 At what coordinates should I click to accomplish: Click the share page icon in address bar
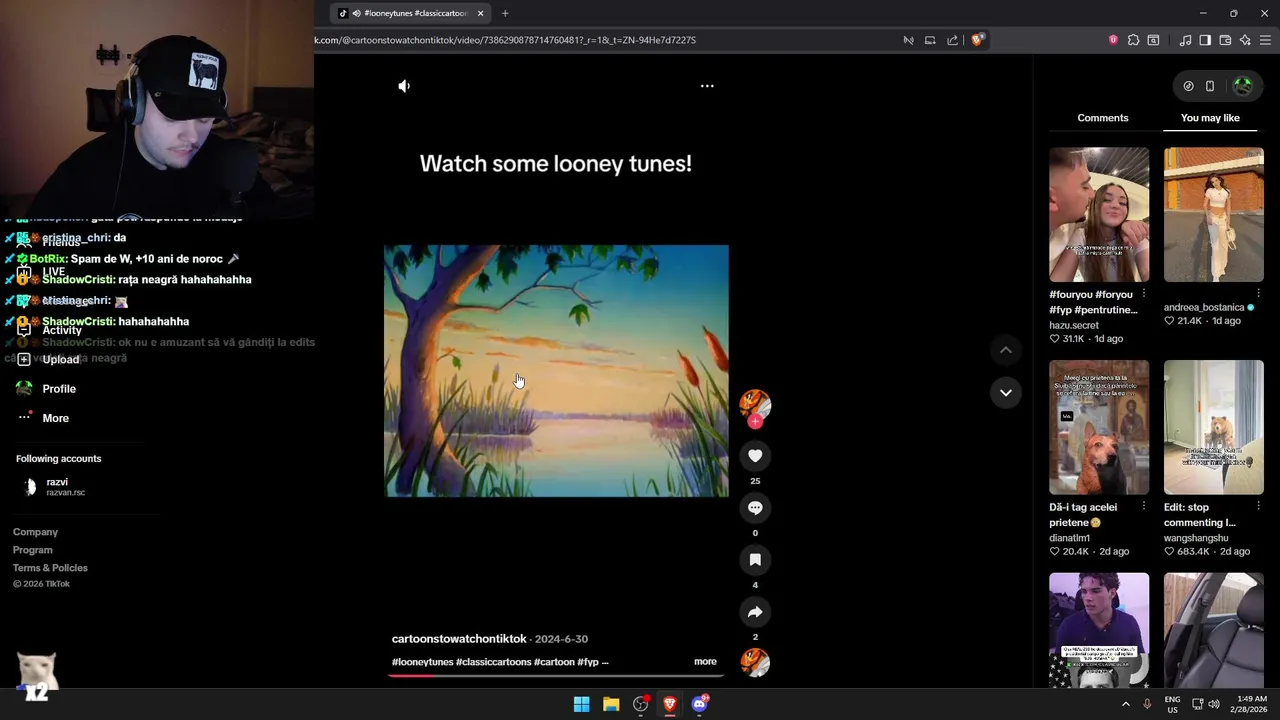[x=952, y=40]
